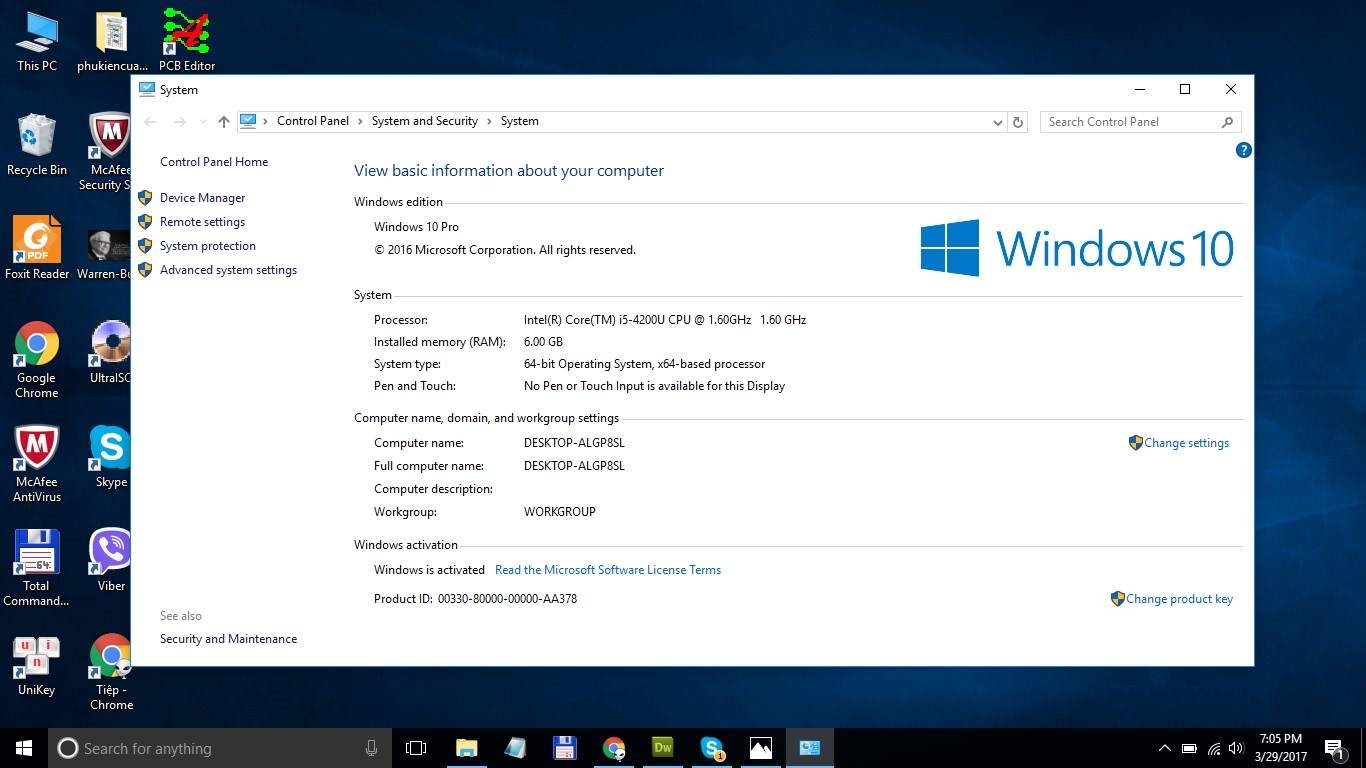Expand chevron after System and Security breadcrumb
The image size is (1366, 768).
(489, 121)
